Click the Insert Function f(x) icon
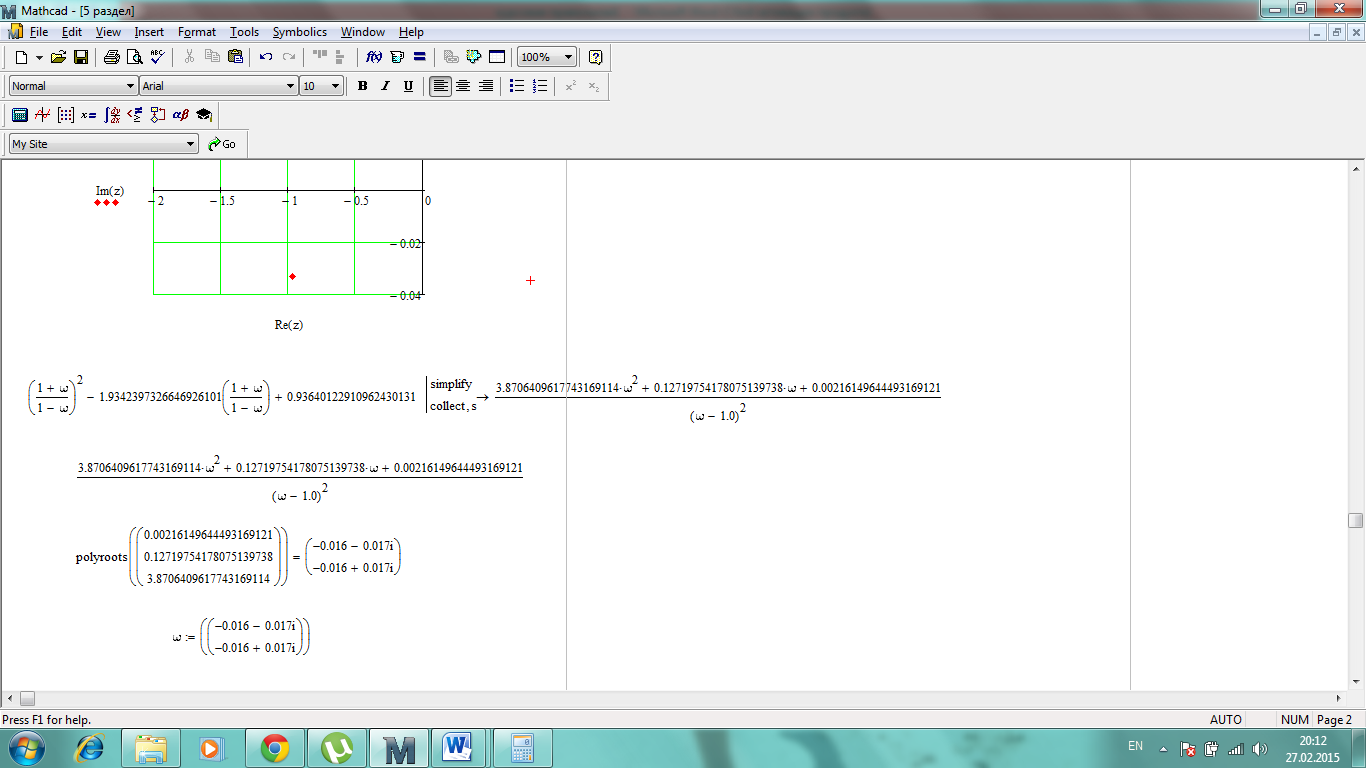The height and width of the screenshot is (768, 1366). click(x=375, y=57)
